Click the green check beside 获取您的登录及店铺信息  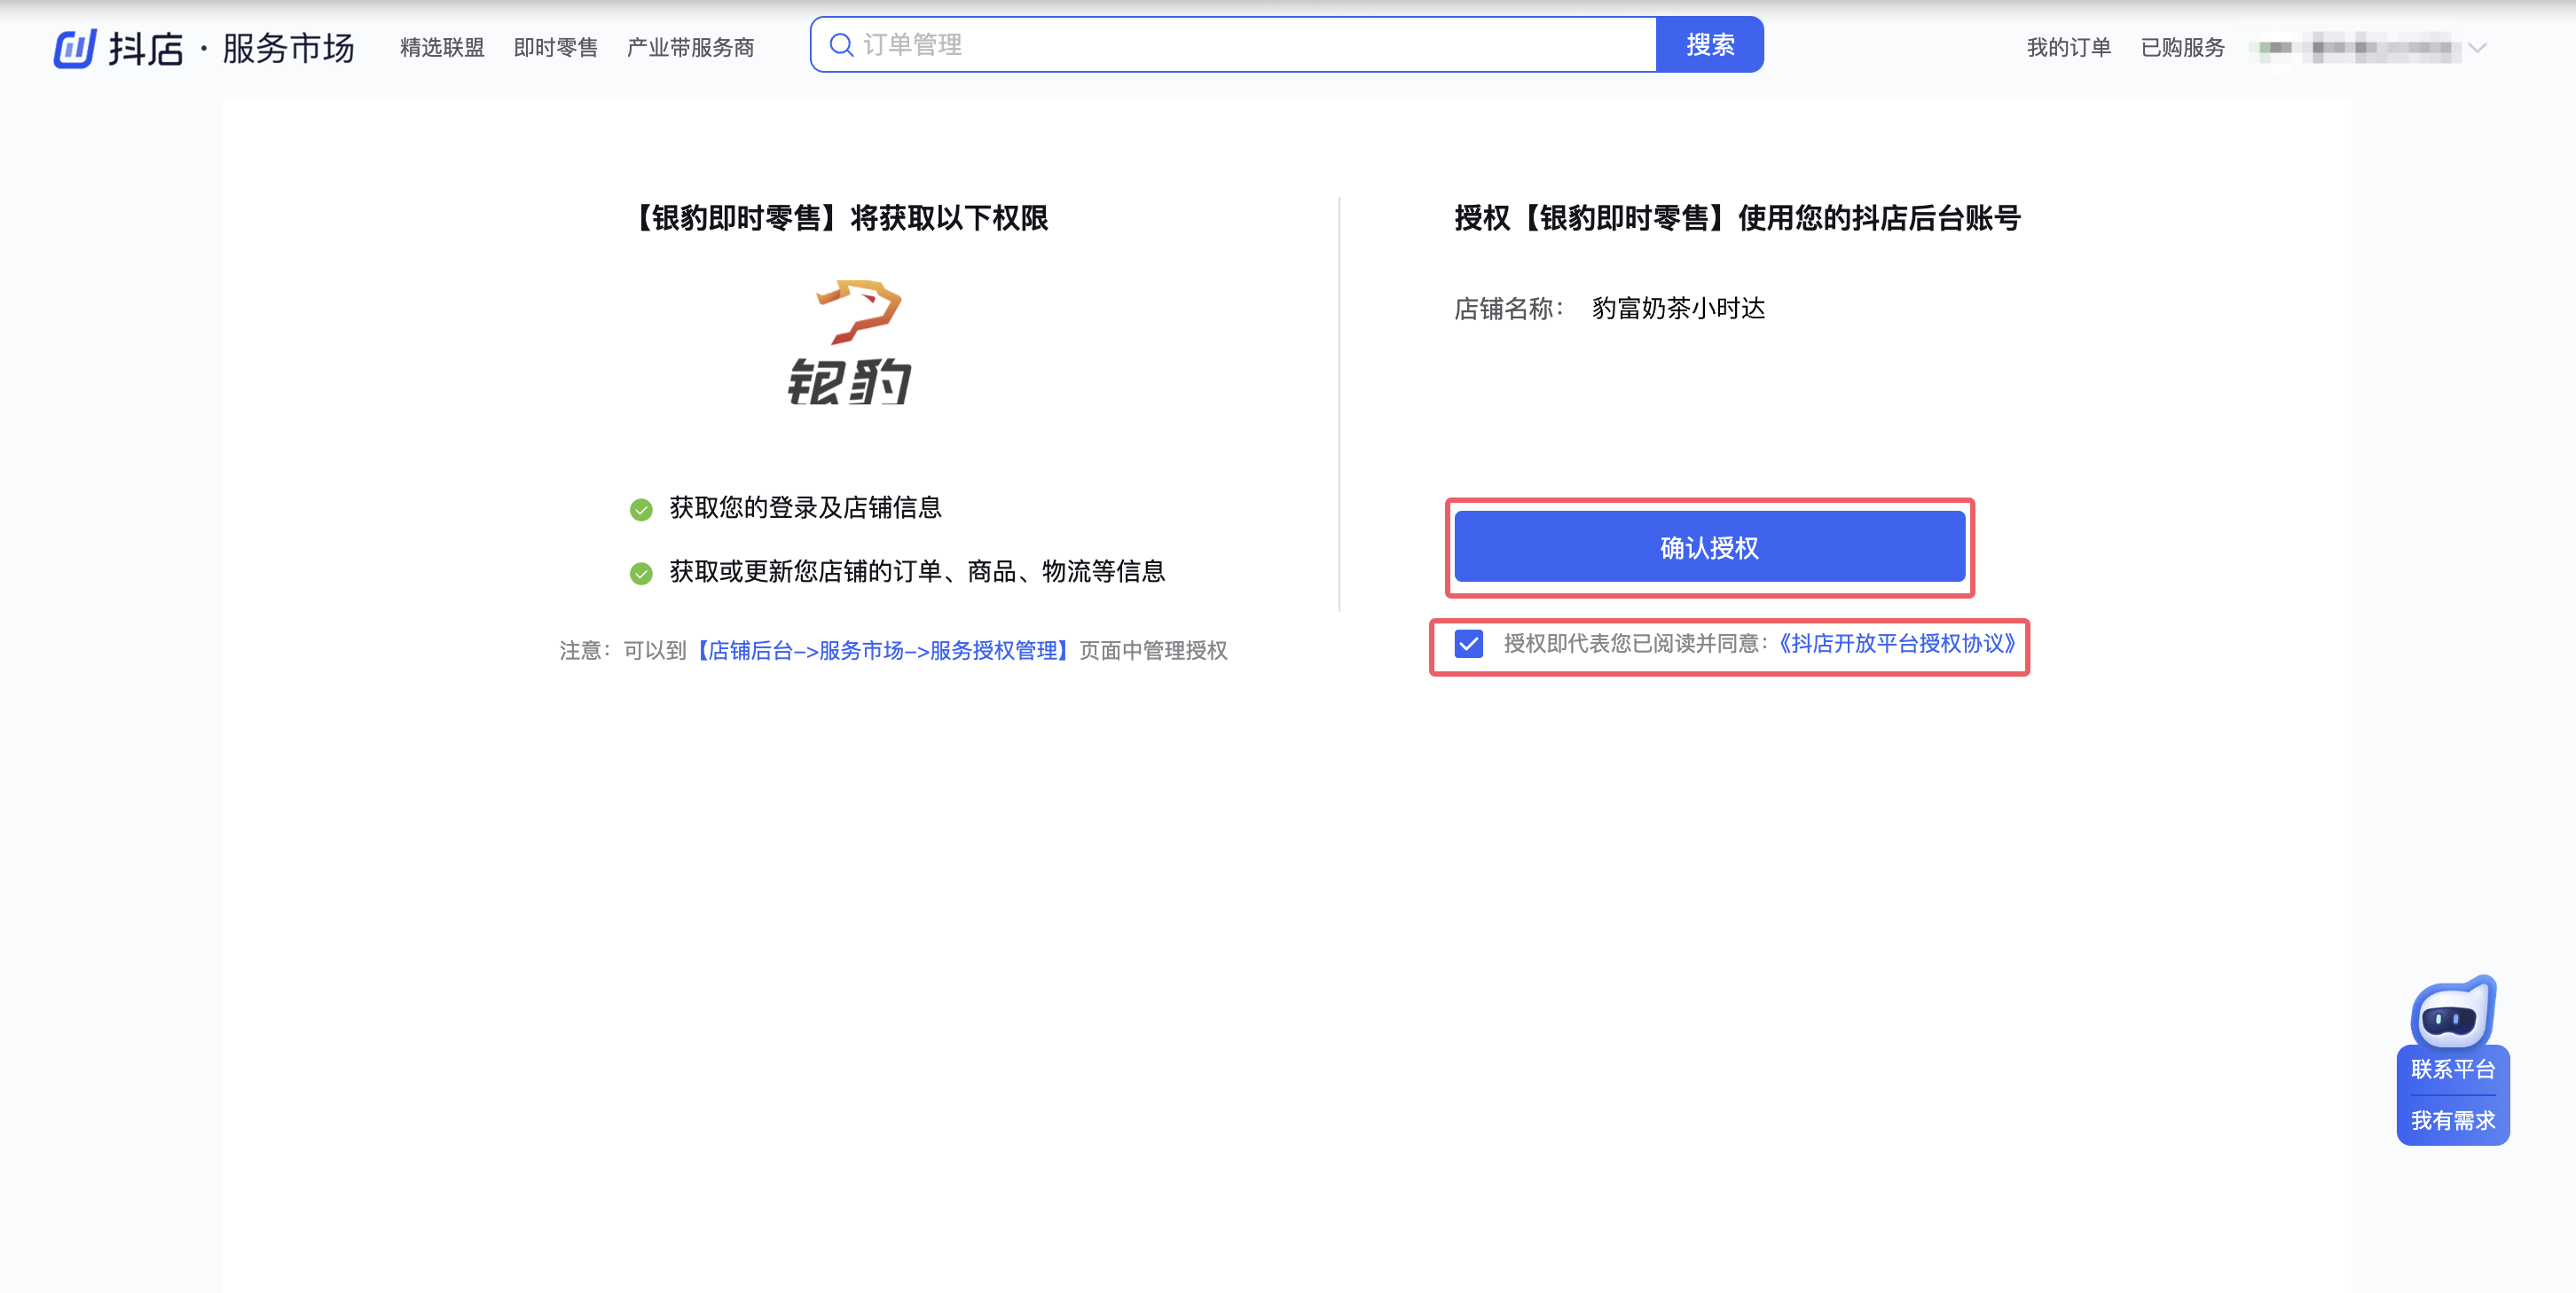click(x=641, y=509)
